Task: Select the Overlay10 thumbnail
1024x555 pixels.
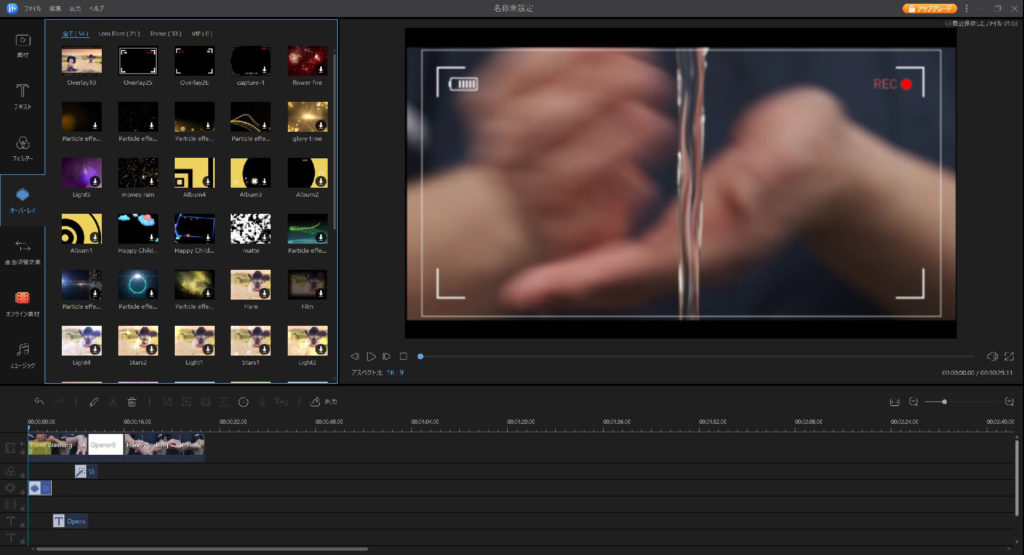Action: pyautogui.click(x=82, y=61)
